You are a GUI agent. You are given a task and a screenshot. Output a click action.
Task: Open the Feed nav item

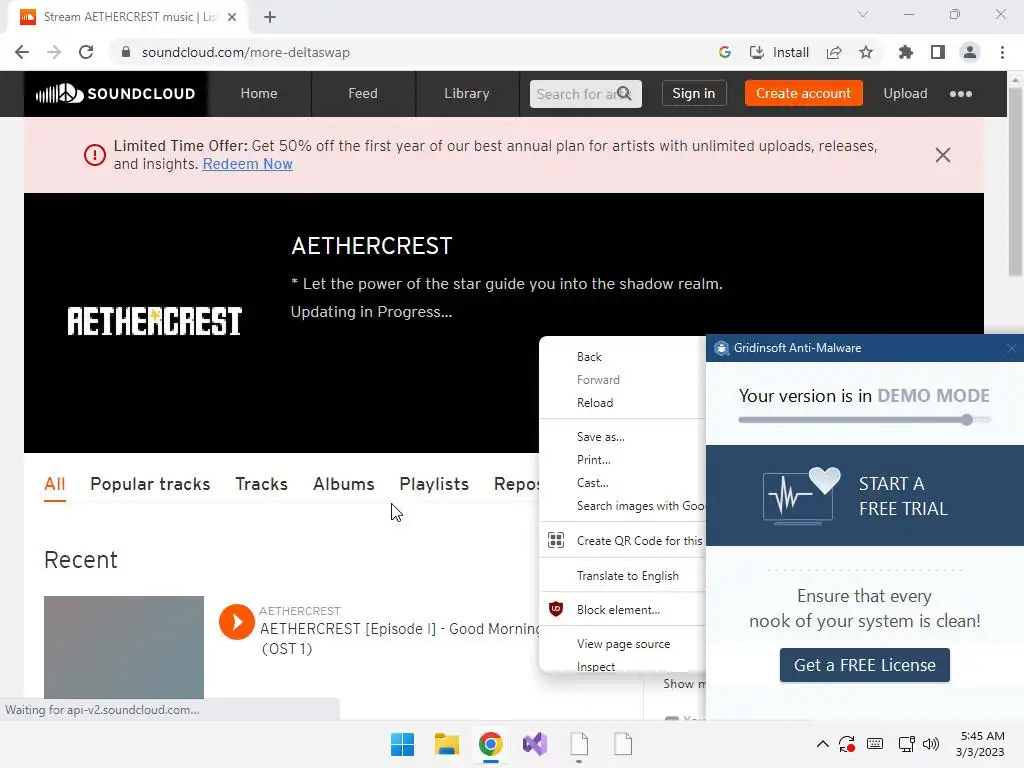pyautogui.click(x=362, y=93)
